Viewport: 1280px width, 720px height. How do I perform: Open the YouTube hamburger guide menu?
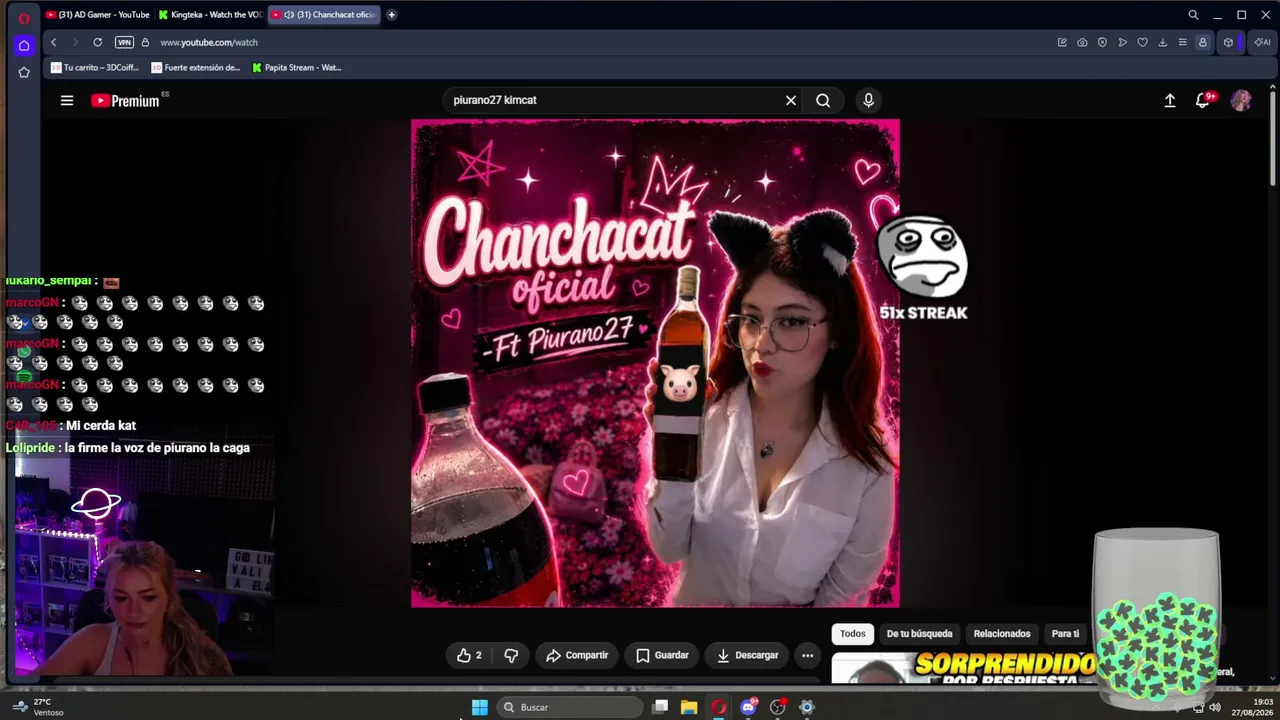click(67, 100)
